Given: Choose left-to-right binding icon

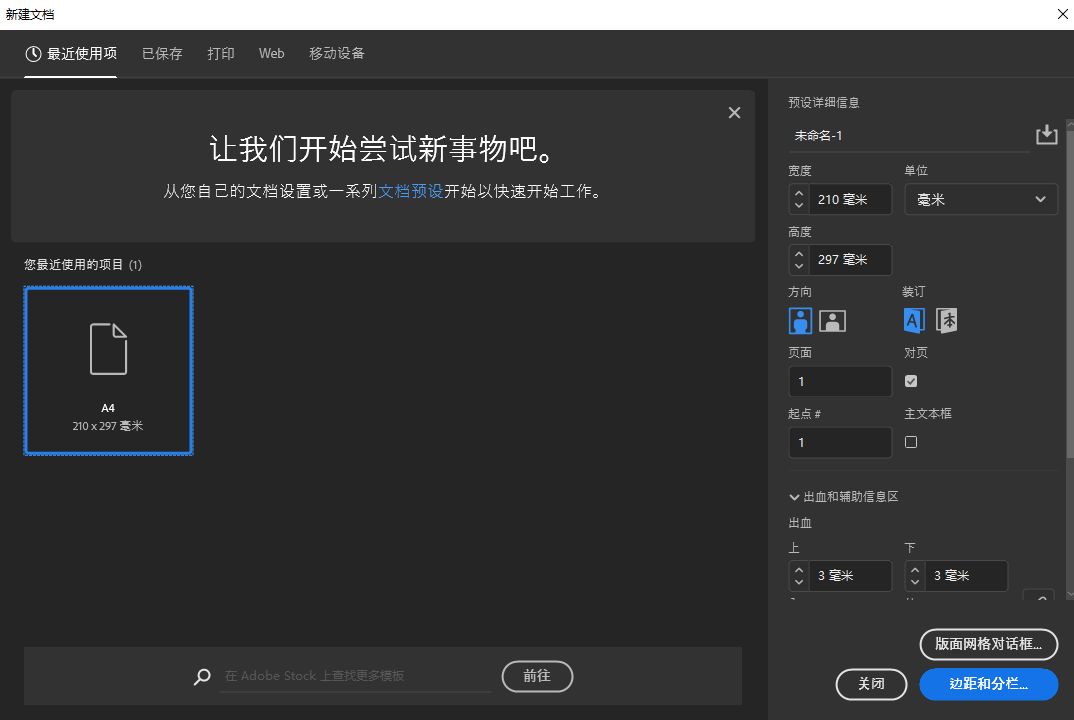Looking at the screenshot, I should [914, 320].
